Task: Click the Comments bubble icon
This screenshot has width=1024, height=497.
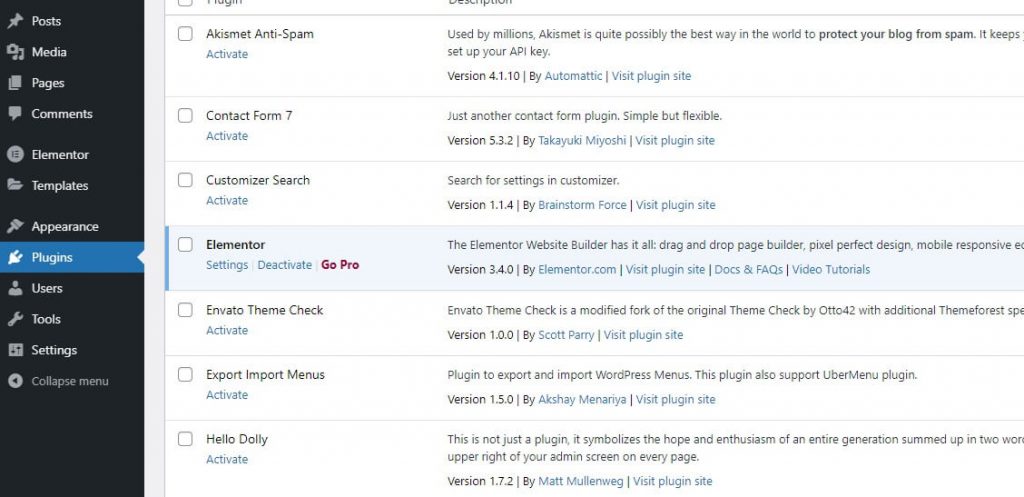Action: click(15, 114)
